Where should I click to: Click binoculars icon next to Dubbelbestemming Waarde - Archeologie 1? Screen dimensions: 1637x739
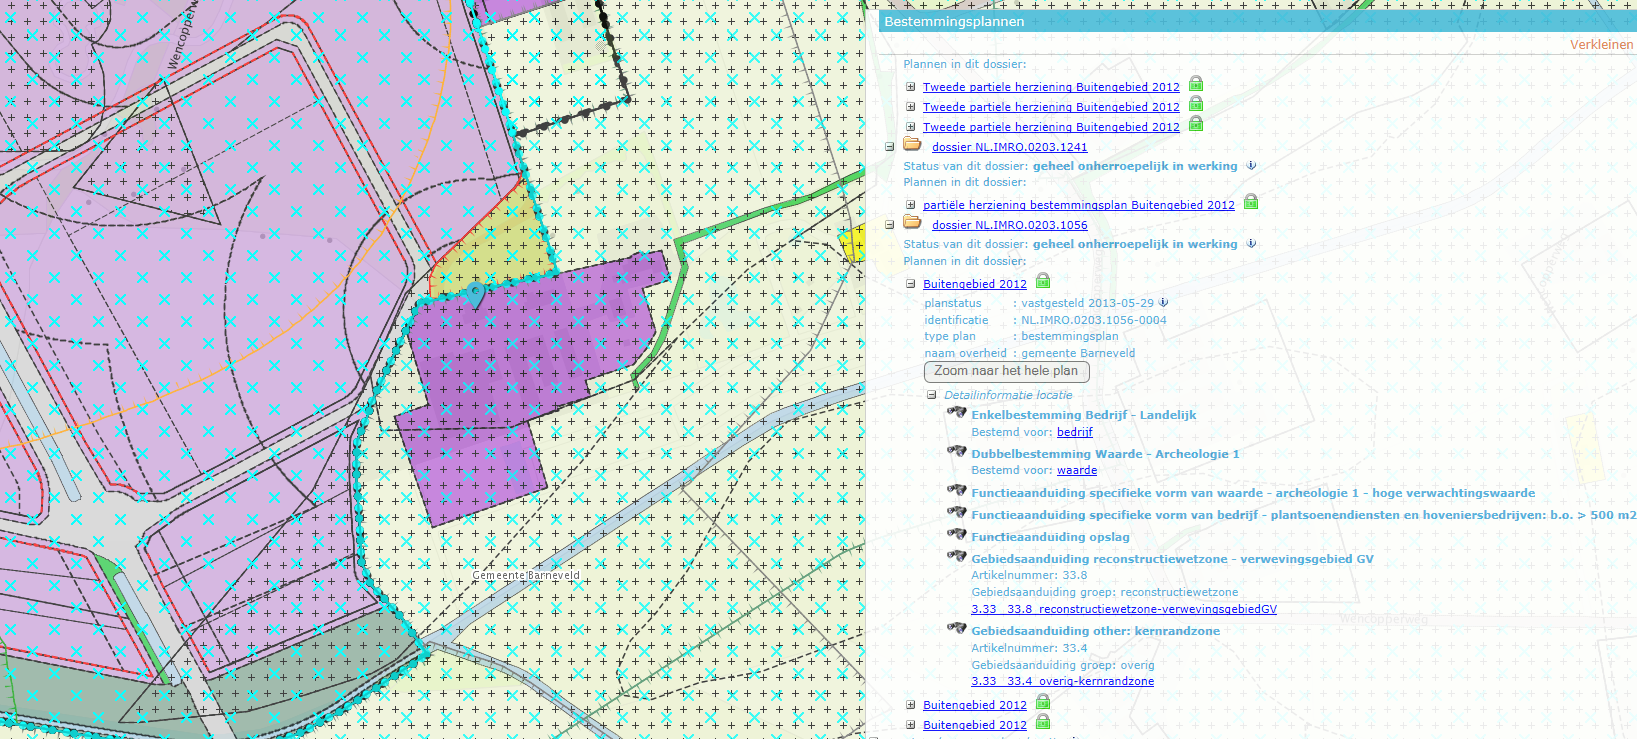(x=957, y=452)
